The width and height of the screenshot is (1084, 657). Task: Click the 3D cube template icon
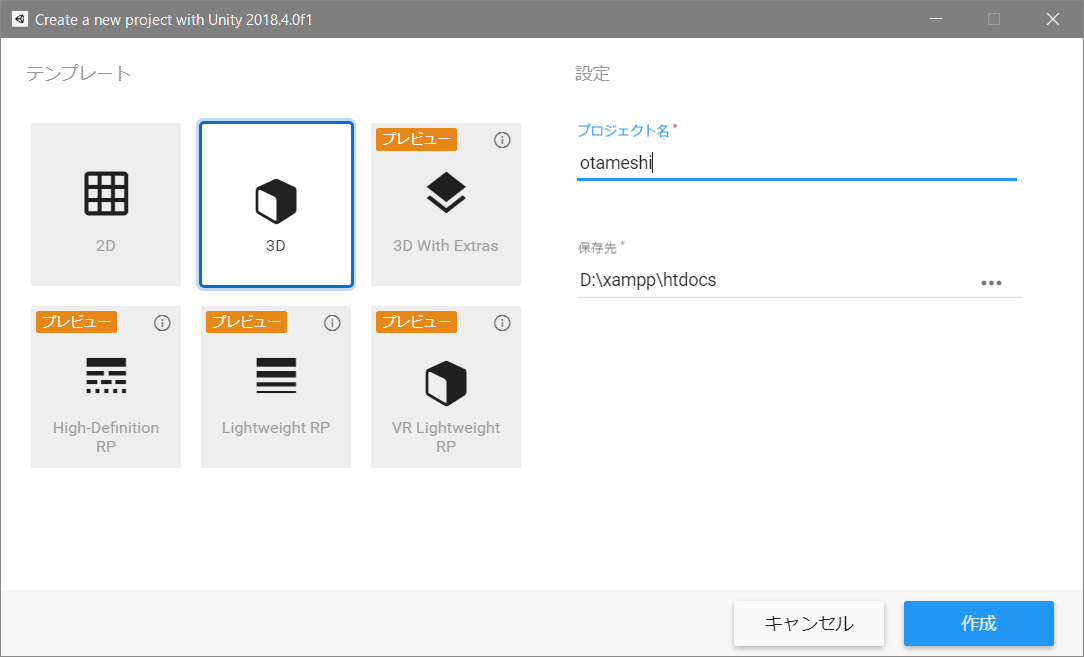(275, 192)
